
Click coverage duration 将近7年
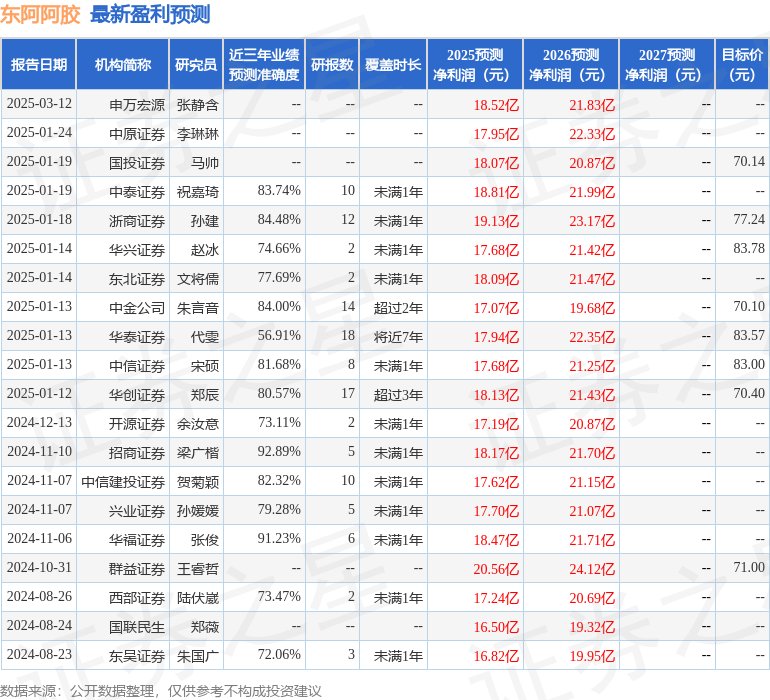[x=398, y=336]
